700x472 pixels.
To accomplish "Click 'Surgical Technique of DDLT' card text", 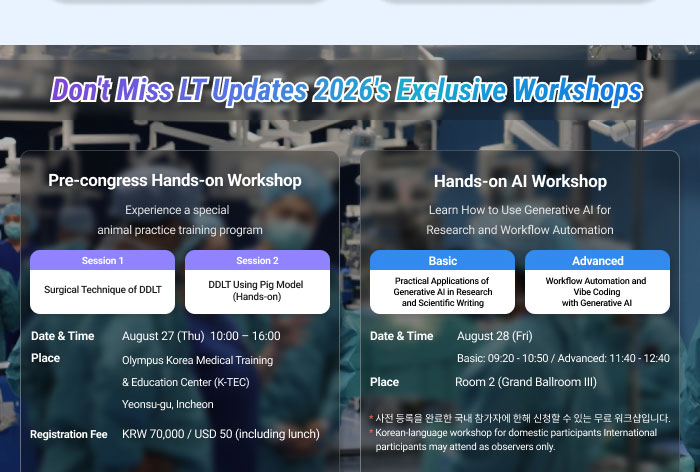I will 103,290.
